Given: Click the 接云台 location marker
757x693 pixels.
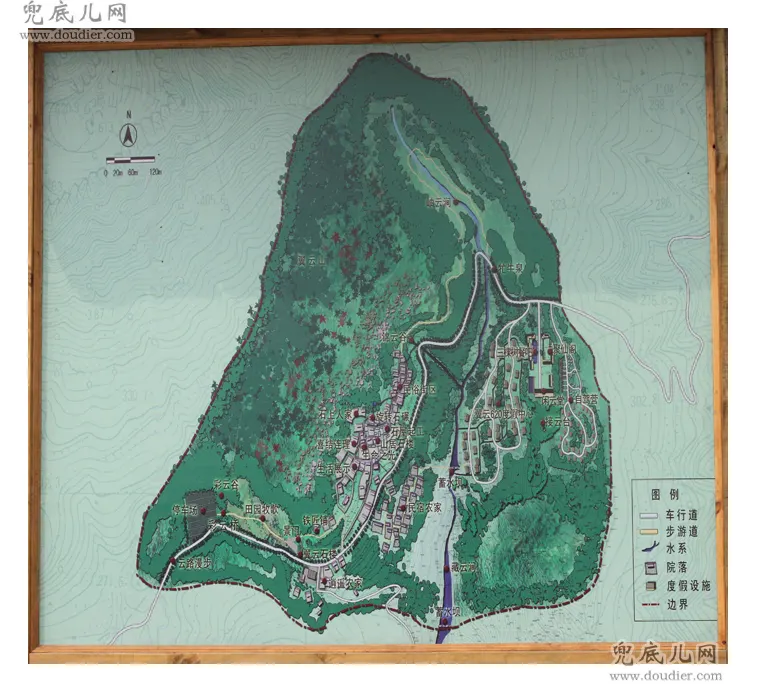Looking at the screenshot, I should [x=543, y=423].
